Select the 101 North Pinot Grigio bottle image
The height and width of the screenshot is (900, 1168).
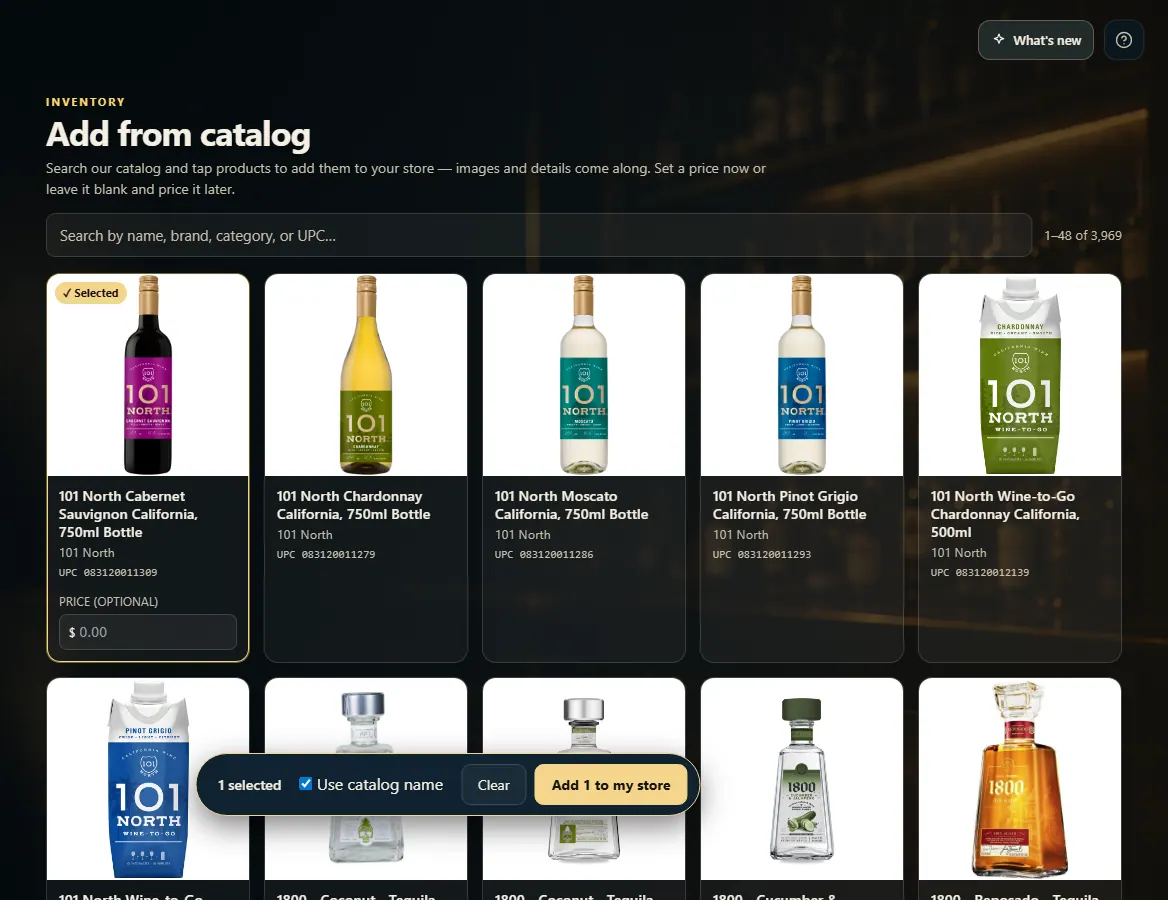point(802,375)
